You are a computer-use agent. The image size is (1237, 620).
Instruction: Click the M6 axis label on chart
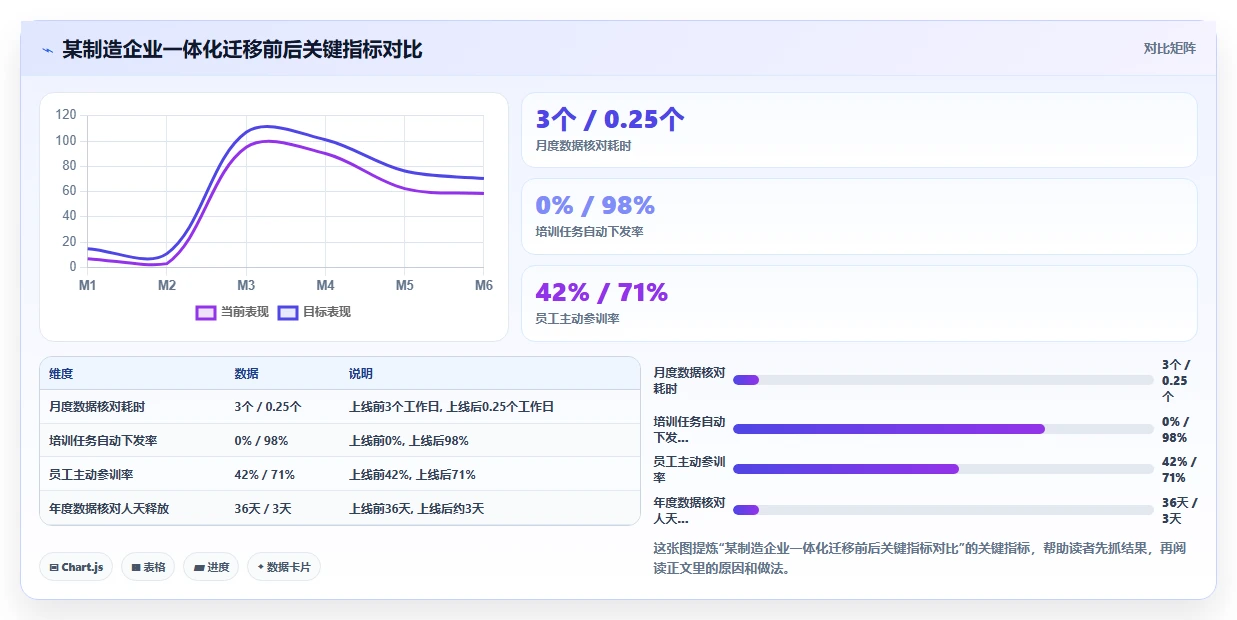pos(484,285)
